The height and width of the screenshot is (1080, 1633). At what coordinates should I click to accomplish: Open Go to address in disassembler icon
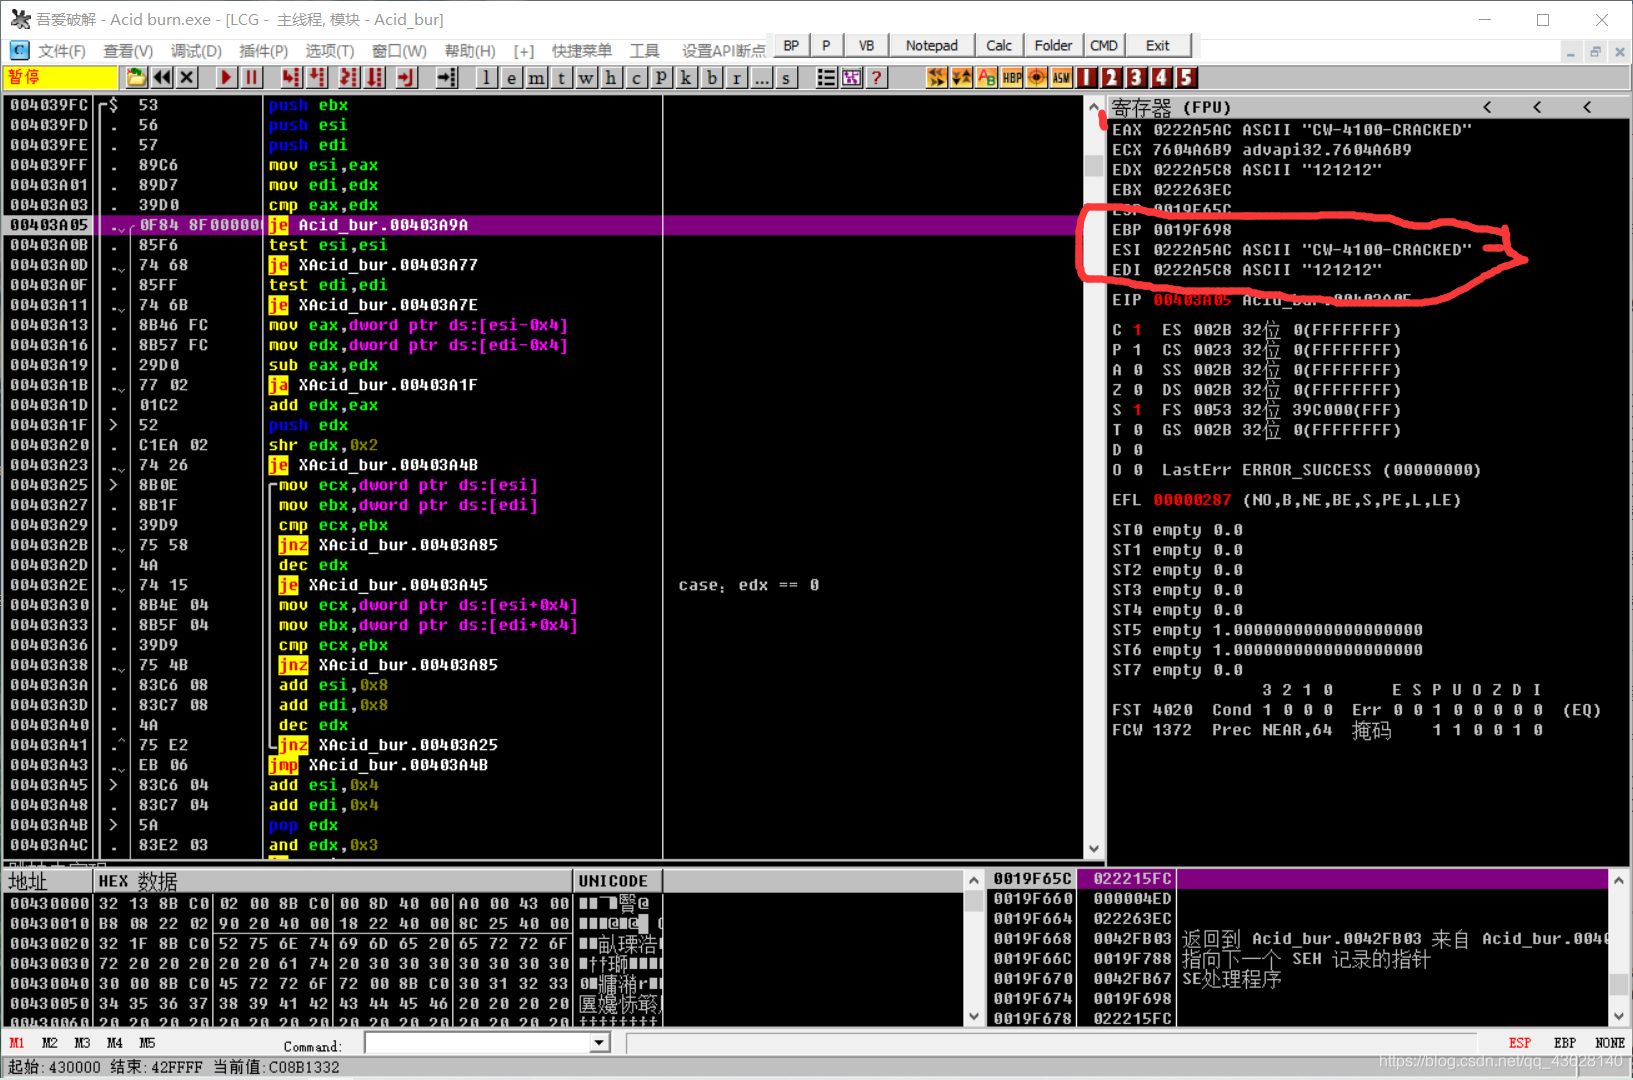446,77
